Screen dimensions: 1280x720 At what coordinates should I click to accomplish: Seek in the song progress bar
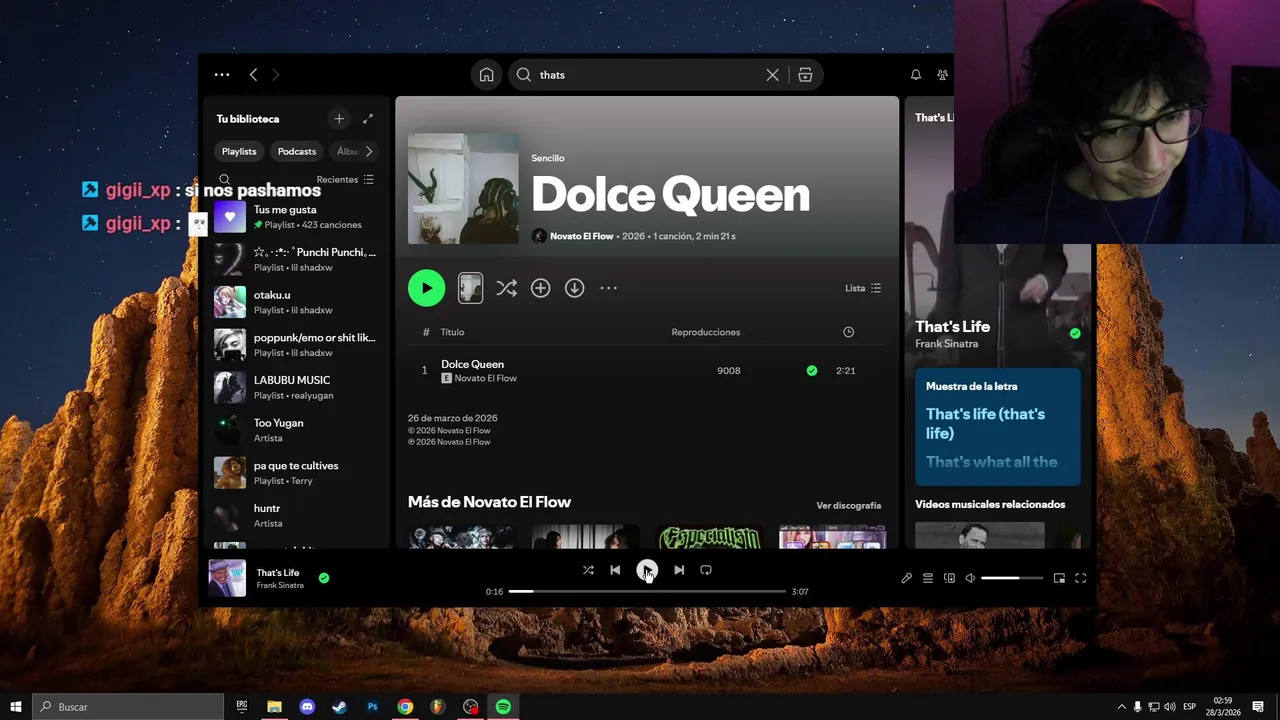pos(647,592)
